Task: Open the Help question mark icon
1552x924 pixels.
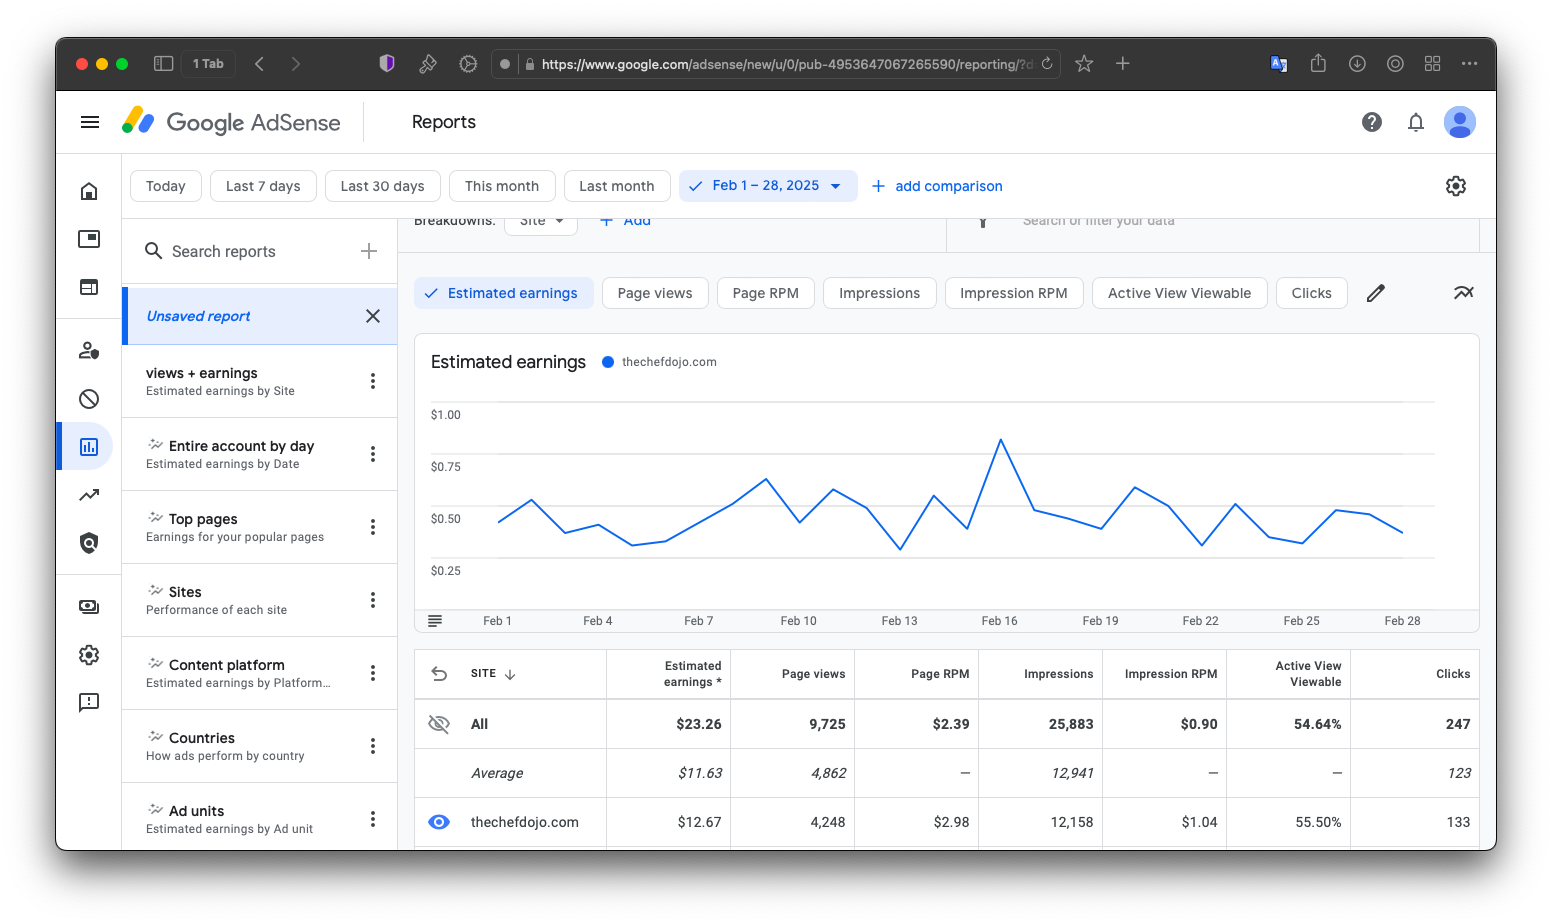Action: (1372, 122)
